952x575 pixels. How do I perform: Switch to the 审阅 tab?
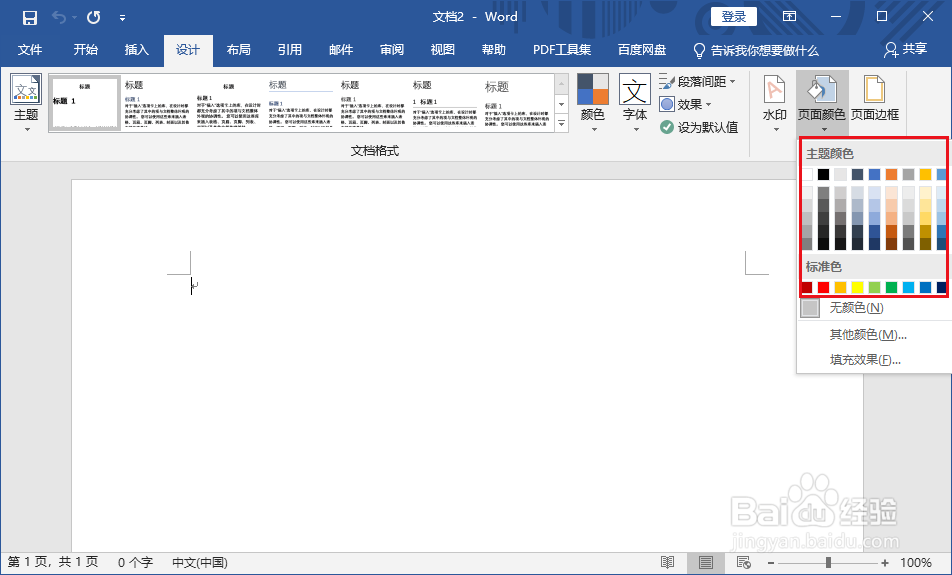392,50
